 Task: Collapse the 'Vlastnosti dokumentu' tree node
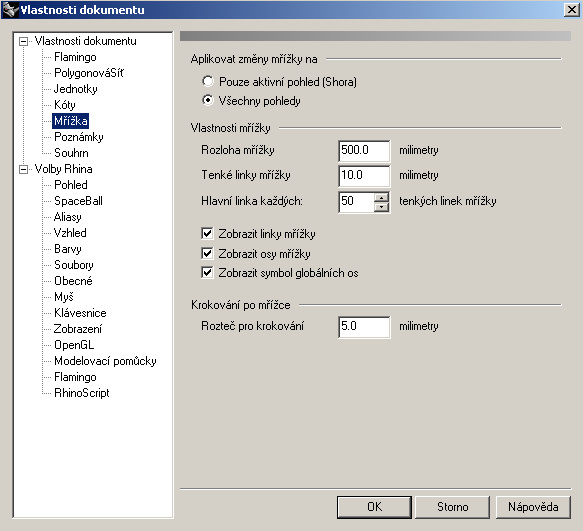[23, 41]
